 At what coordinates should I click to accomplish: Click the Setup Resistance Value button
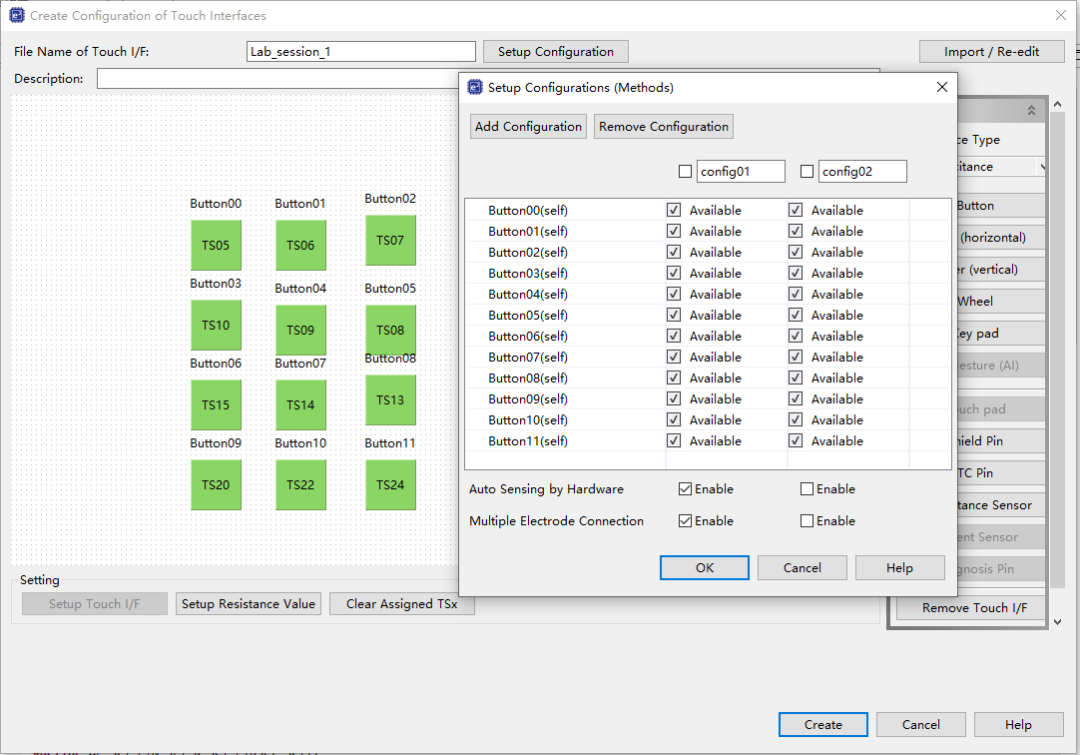point(248,603)
